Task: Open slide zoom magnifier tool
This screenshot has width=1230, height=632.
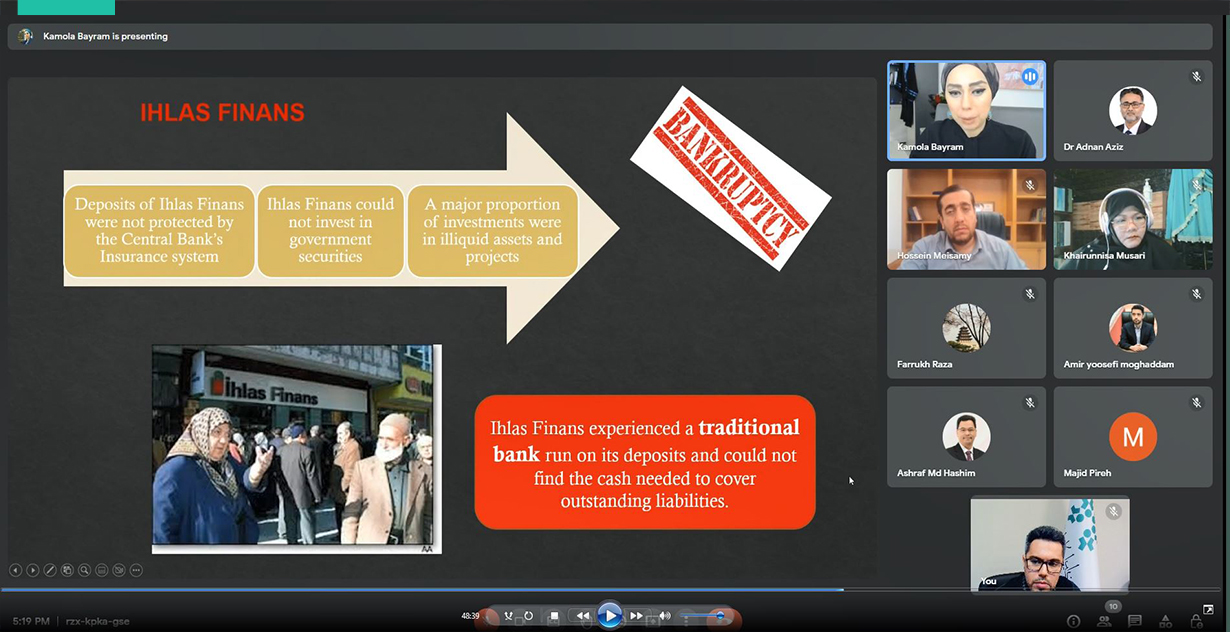Action: click(85, 570)
